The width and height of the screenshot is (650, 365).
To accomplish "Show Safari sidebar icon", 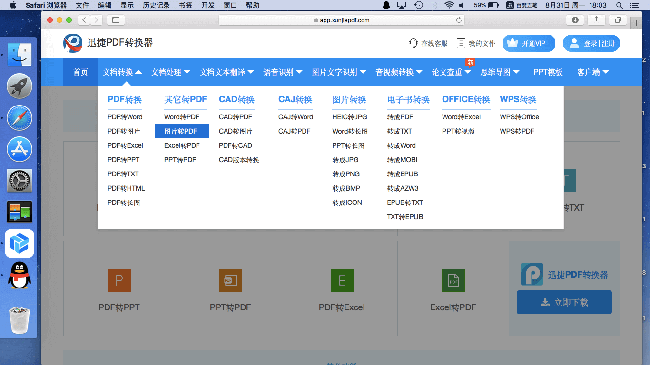I will point(115,20).
